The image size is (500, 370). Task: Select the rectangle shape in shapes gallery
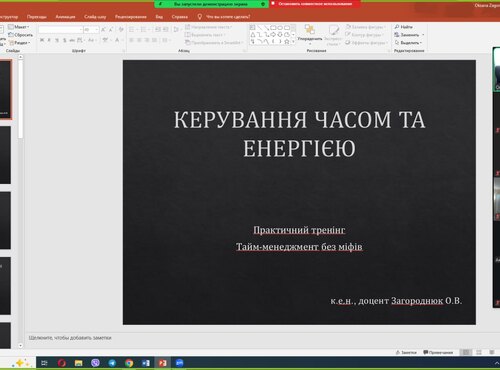[x=273, y=28]
